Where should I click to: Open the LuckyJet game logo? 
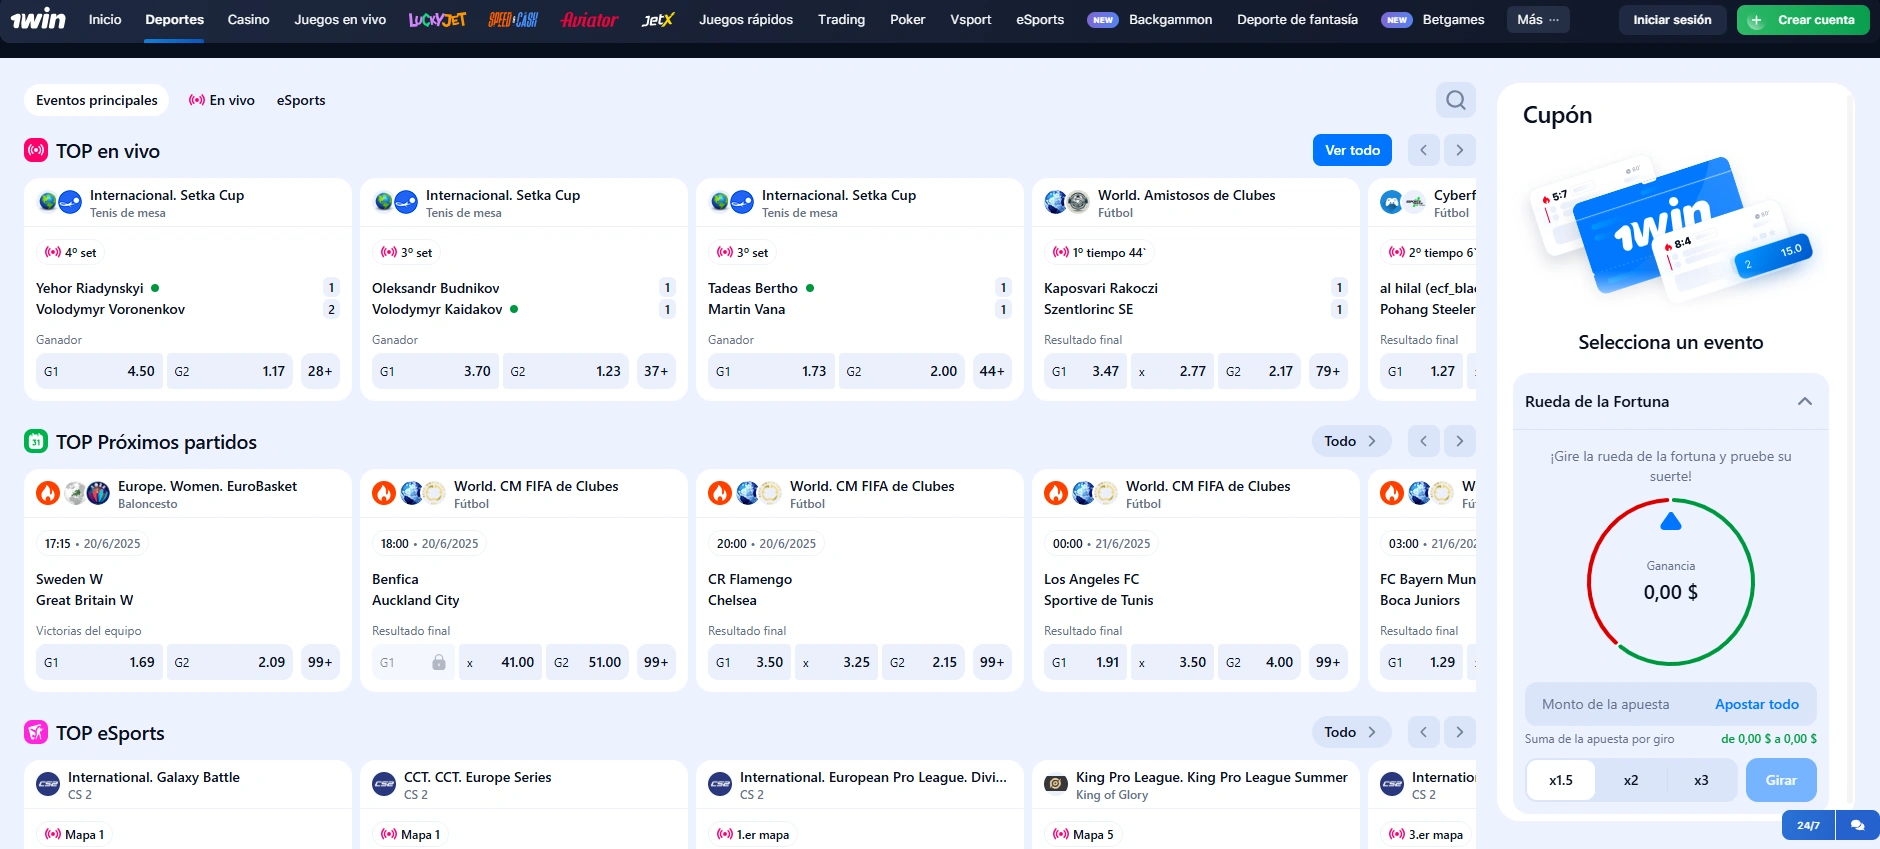pyautogui.click(x=437, y=19)
